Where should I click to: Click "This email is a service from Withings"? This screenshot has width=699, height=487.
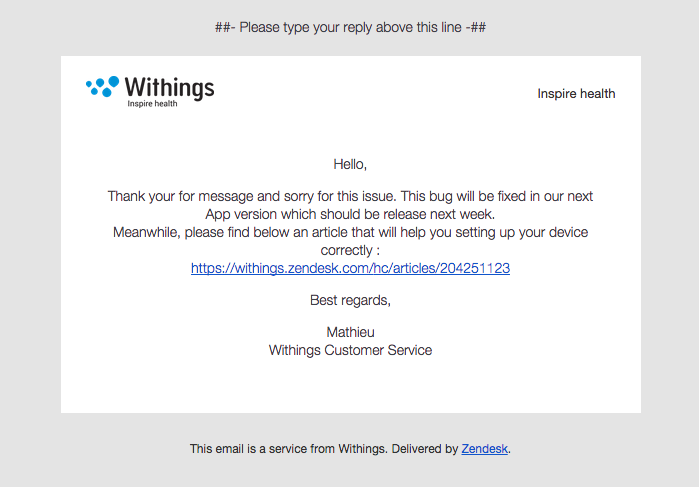pos(288,449)
